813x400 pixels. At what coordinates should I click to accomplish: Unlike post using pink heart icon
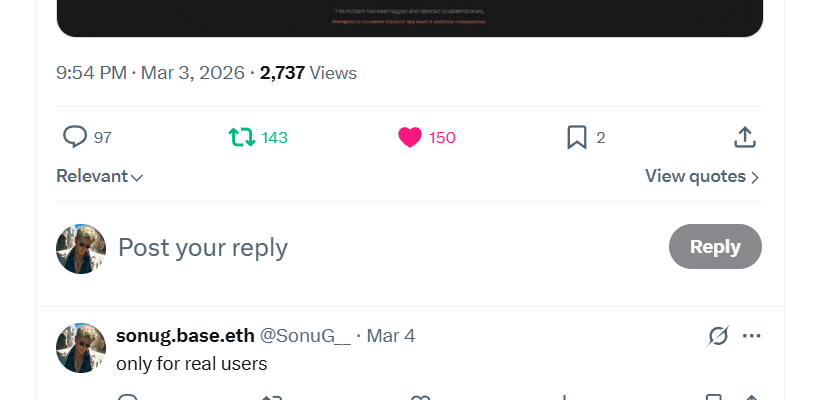coord(410,137)
